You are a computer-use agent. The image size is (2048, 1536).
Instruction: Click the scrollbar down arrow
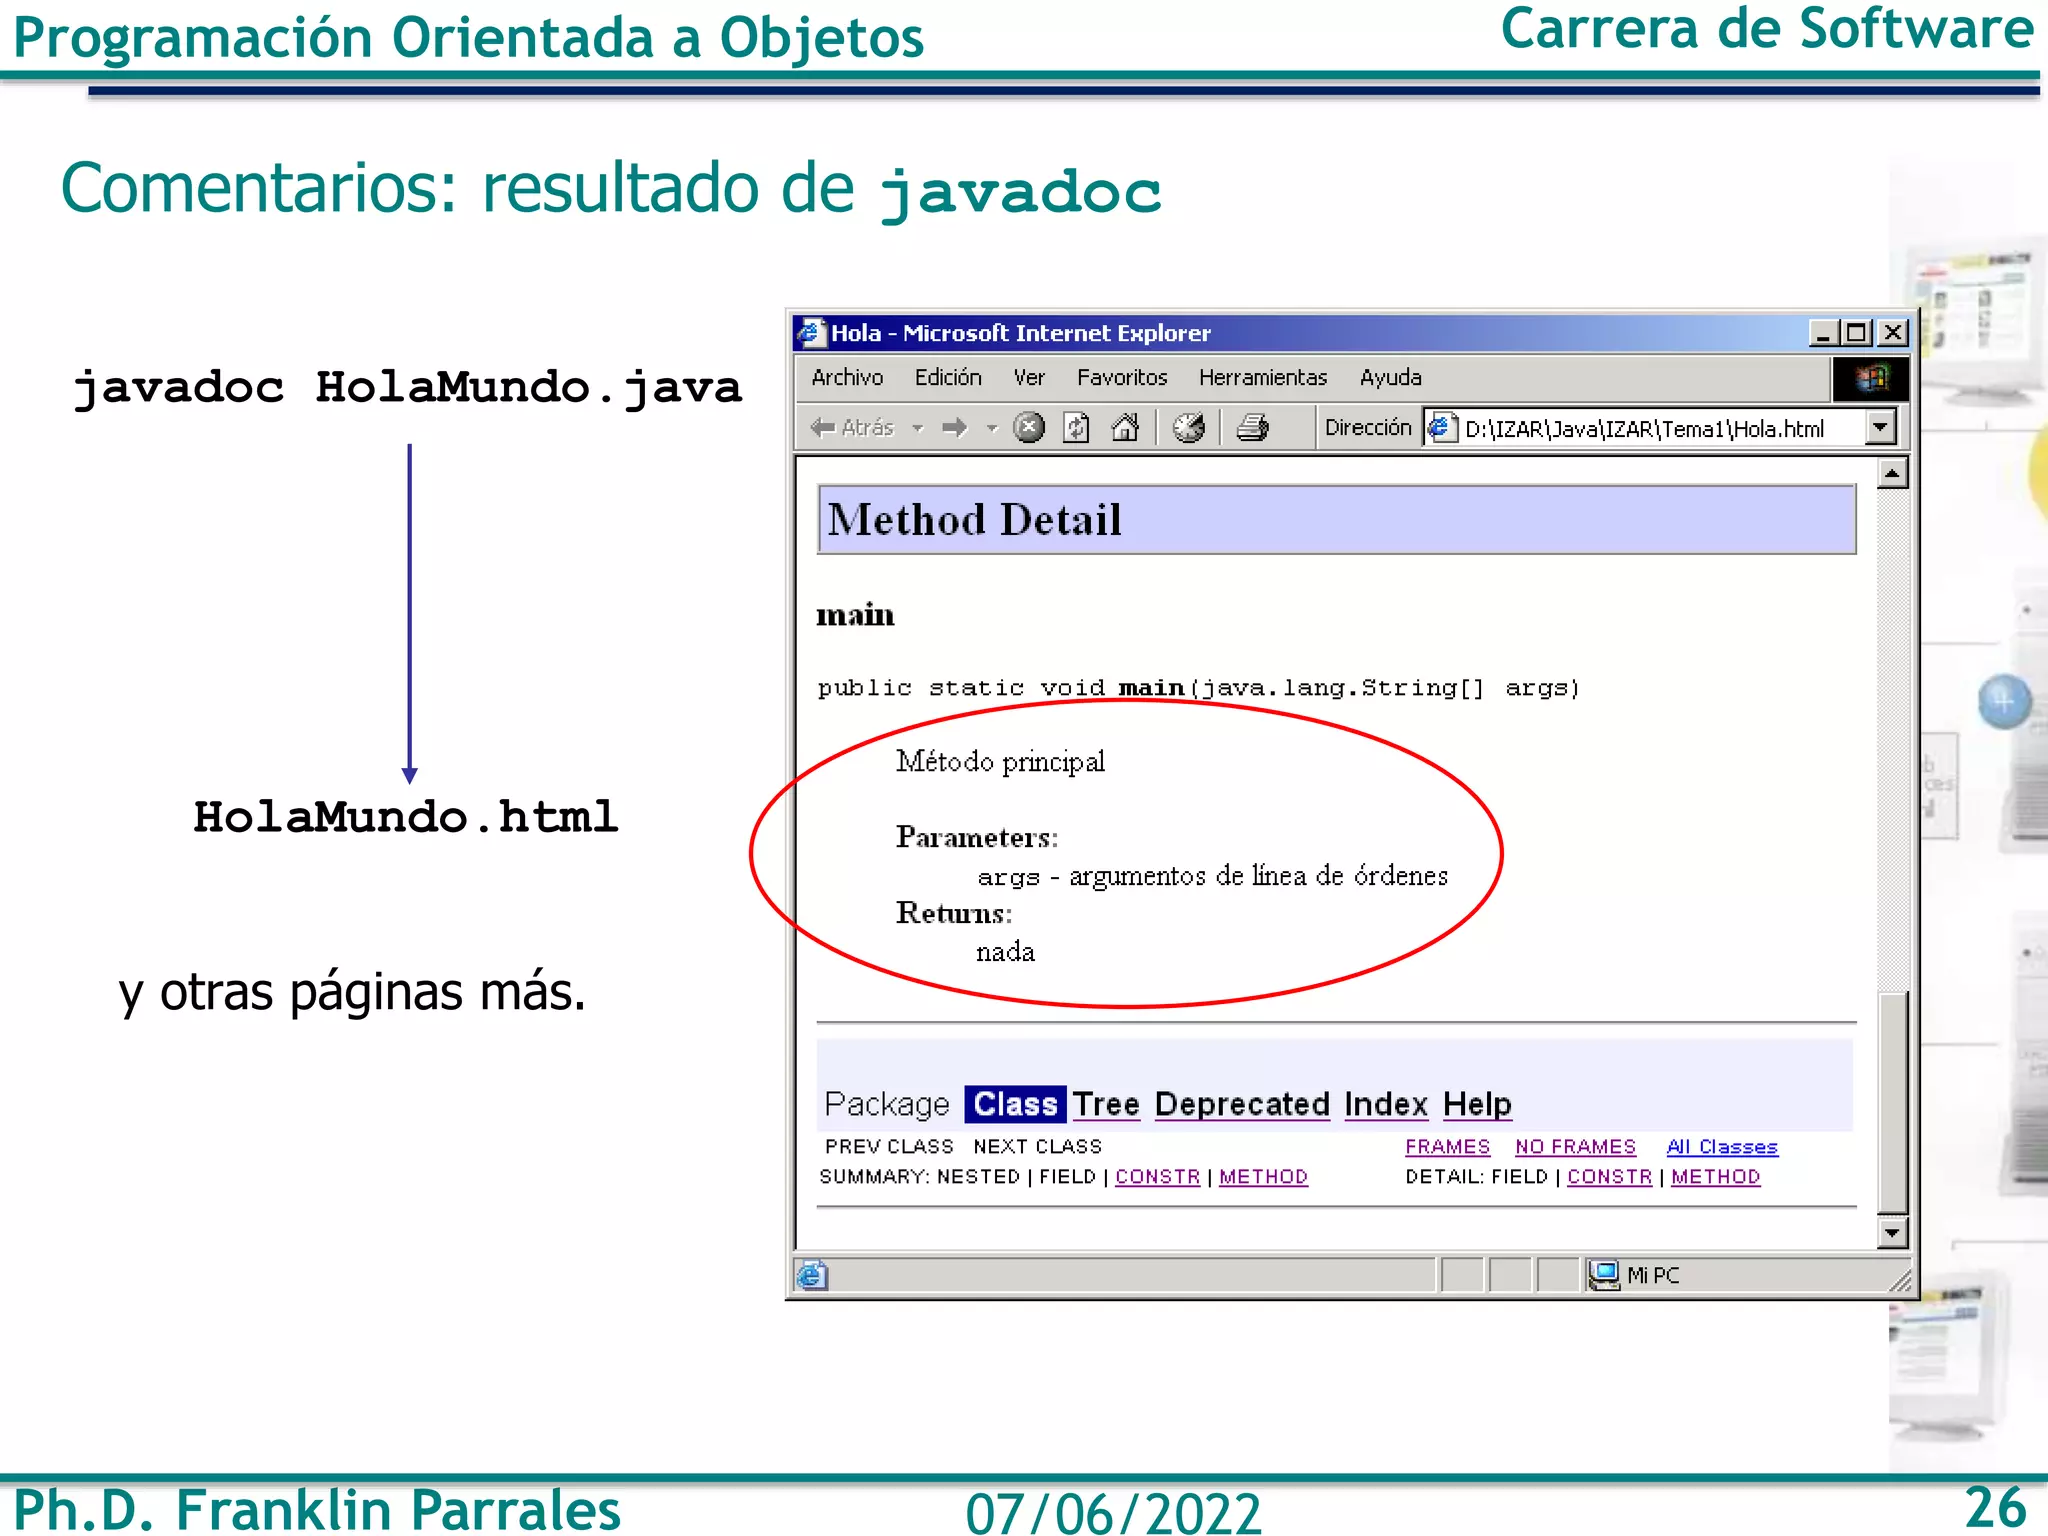(x=1892, y=1232)
